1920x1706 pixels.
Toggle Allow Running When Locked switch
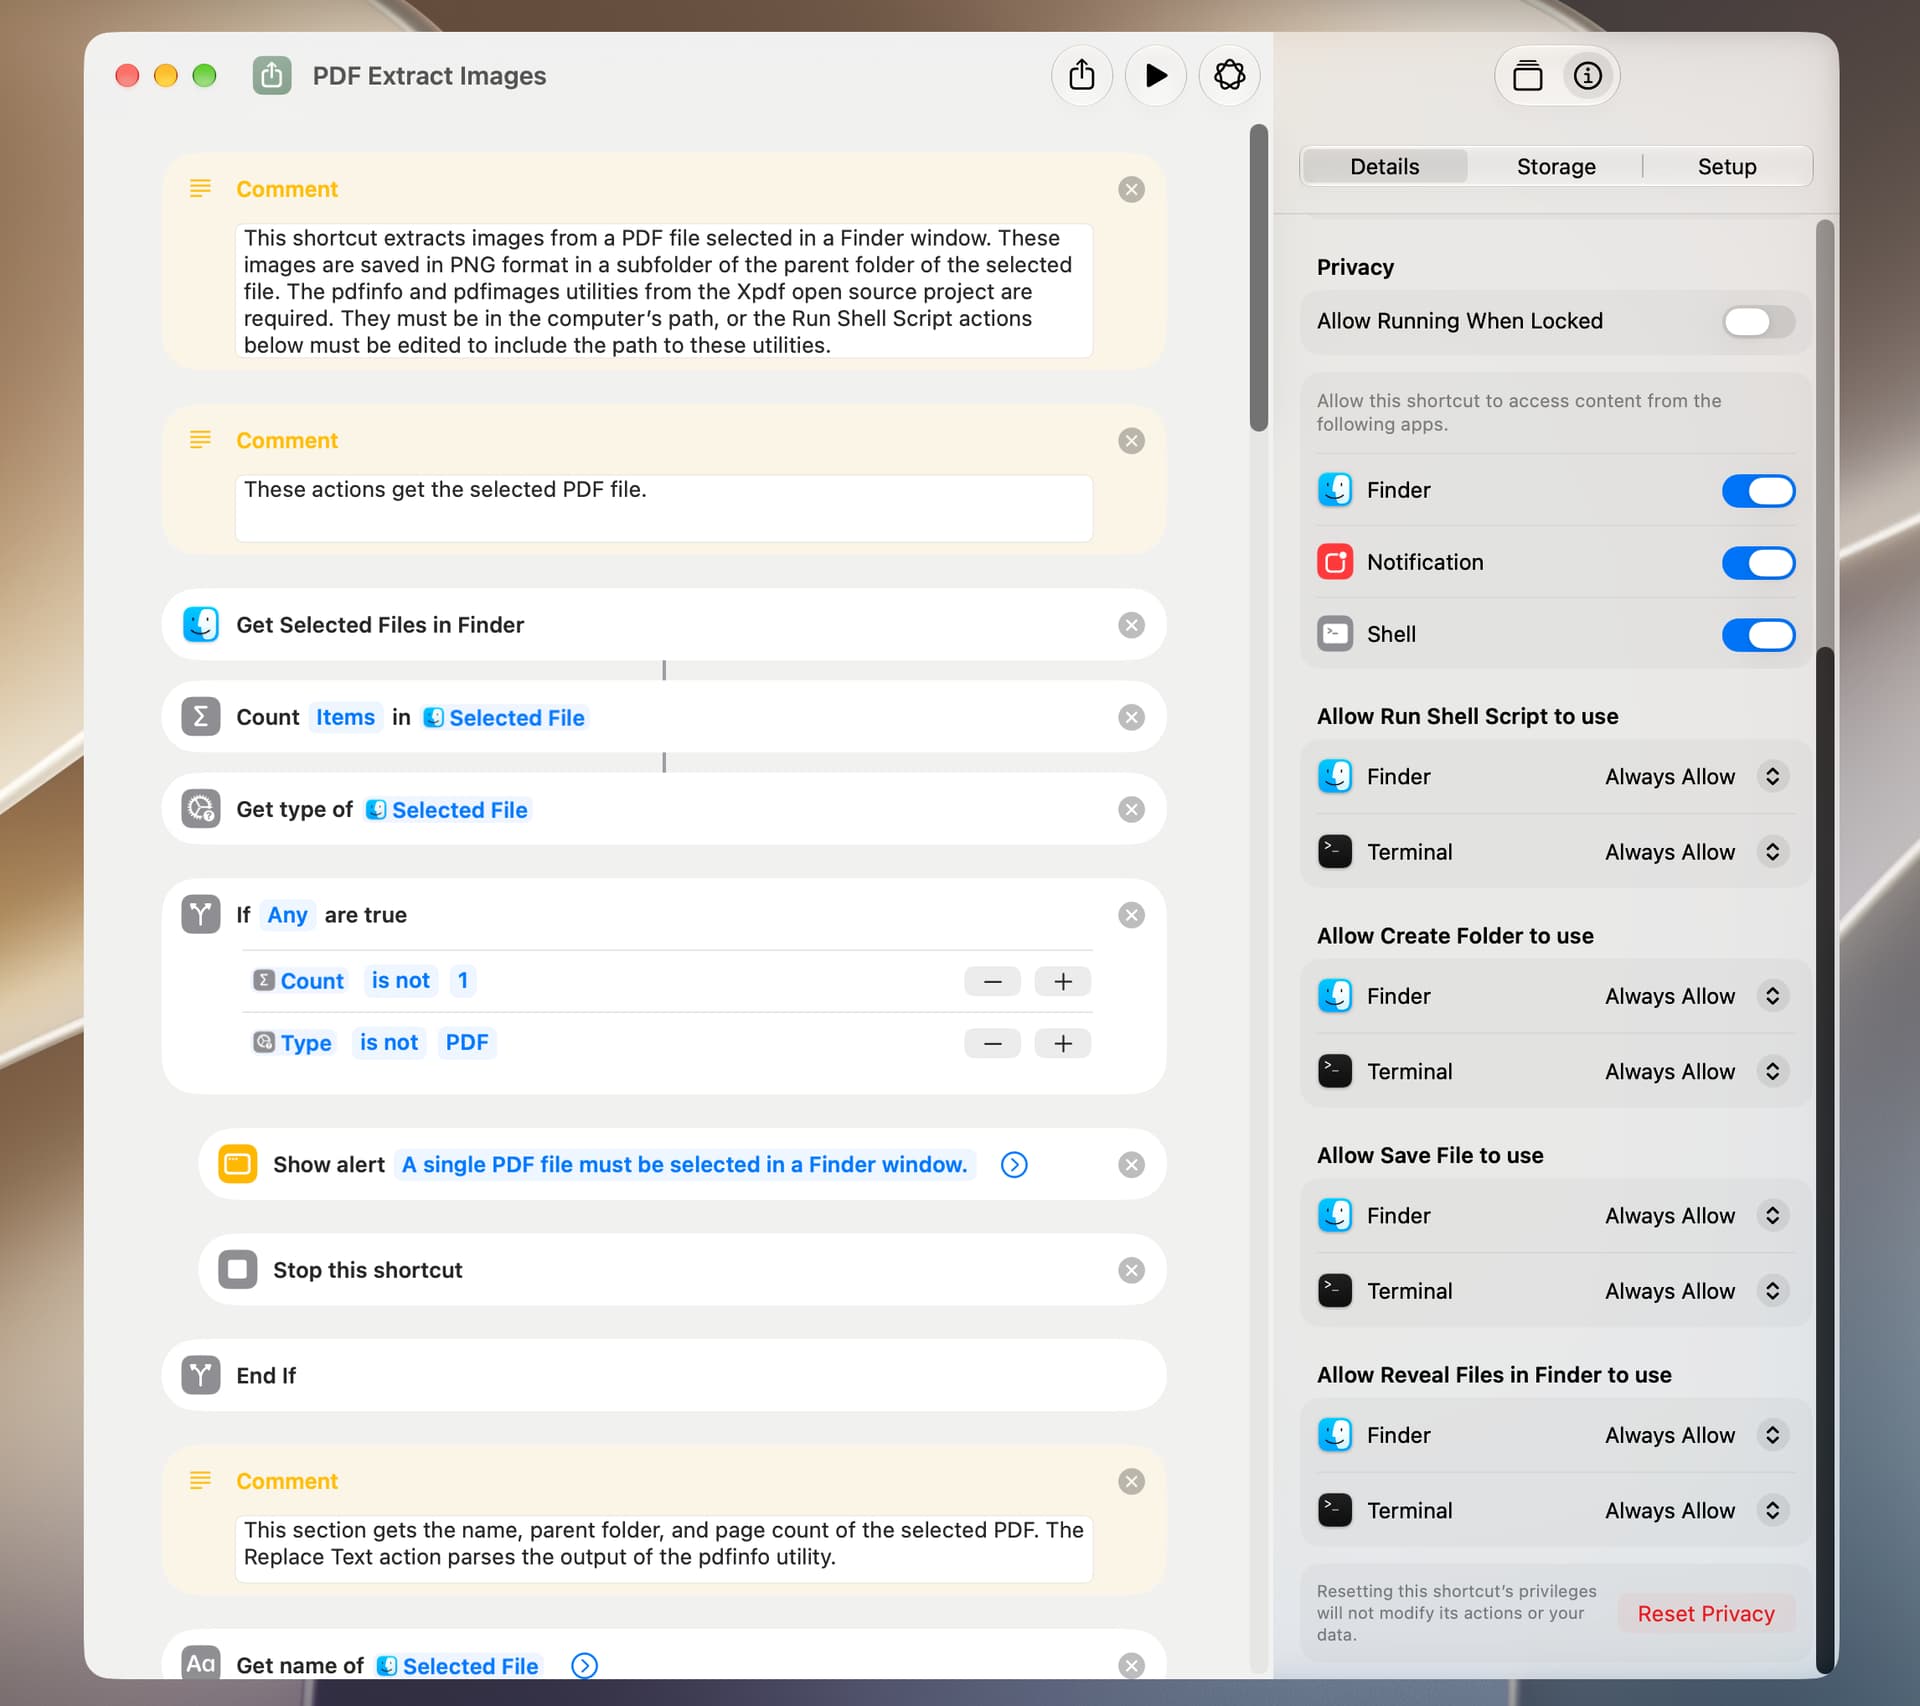(x=1758, y=322)
